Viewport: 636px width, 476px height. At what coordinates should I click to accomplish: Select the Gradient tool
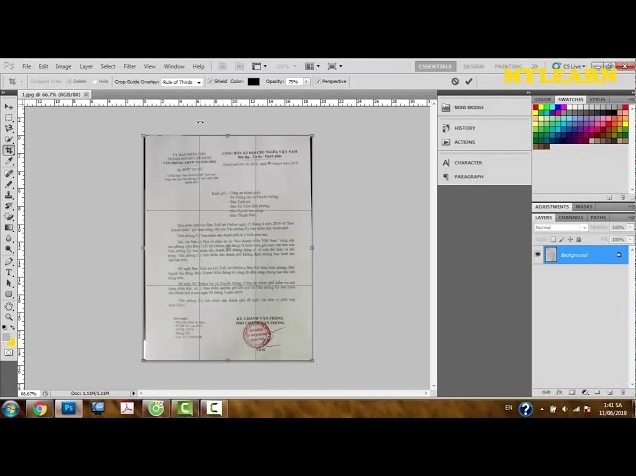(9, 227)
